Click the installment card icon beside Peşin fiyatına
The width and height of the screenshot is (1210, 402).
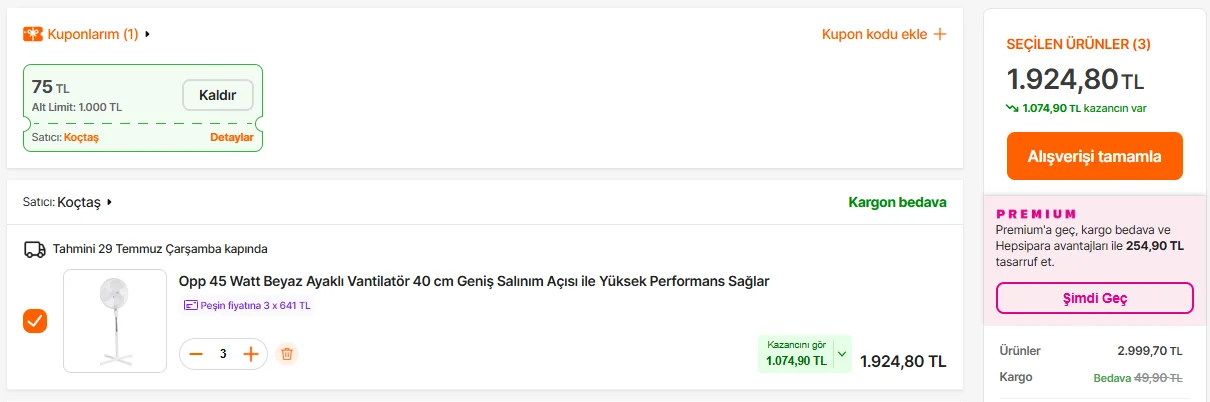pos(190,306)
